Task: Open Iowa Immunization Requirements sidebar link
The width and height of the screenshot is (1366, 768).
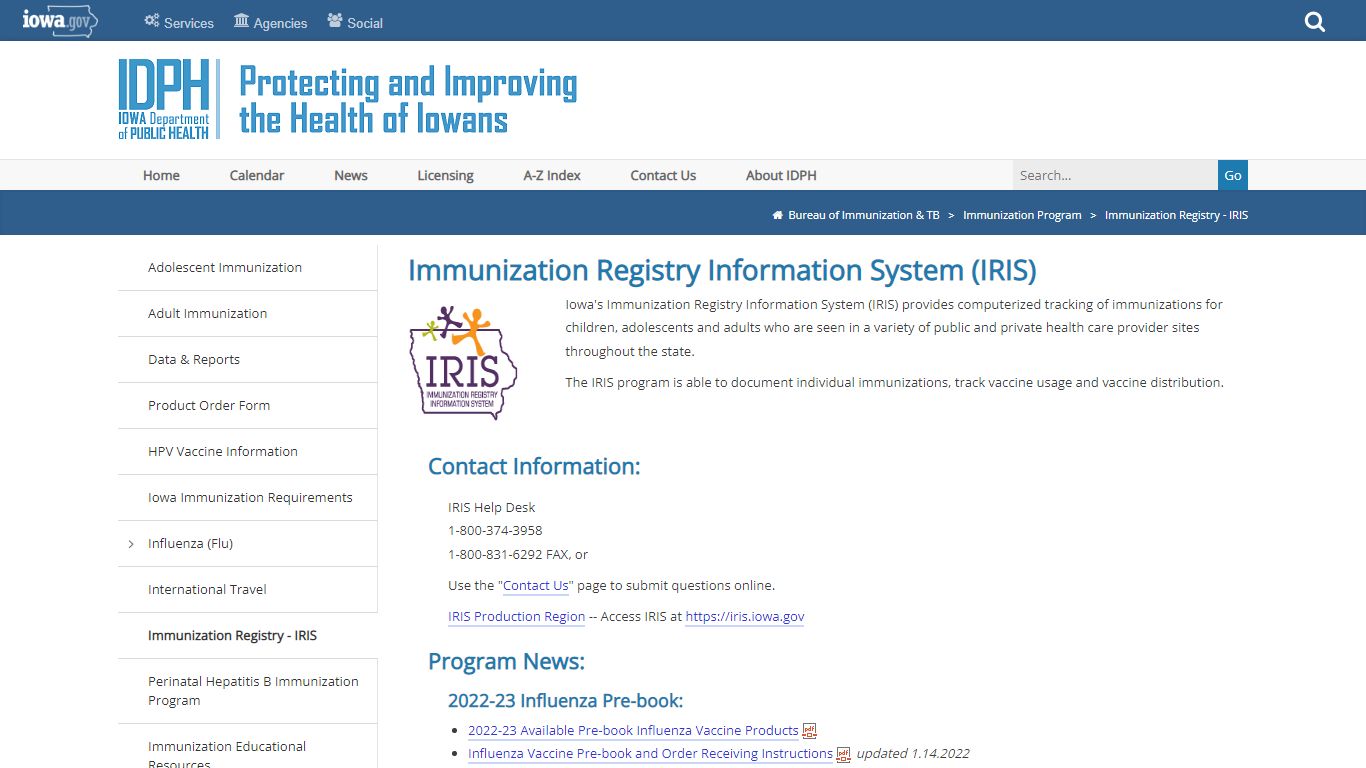Action: (x=250, y=498)
